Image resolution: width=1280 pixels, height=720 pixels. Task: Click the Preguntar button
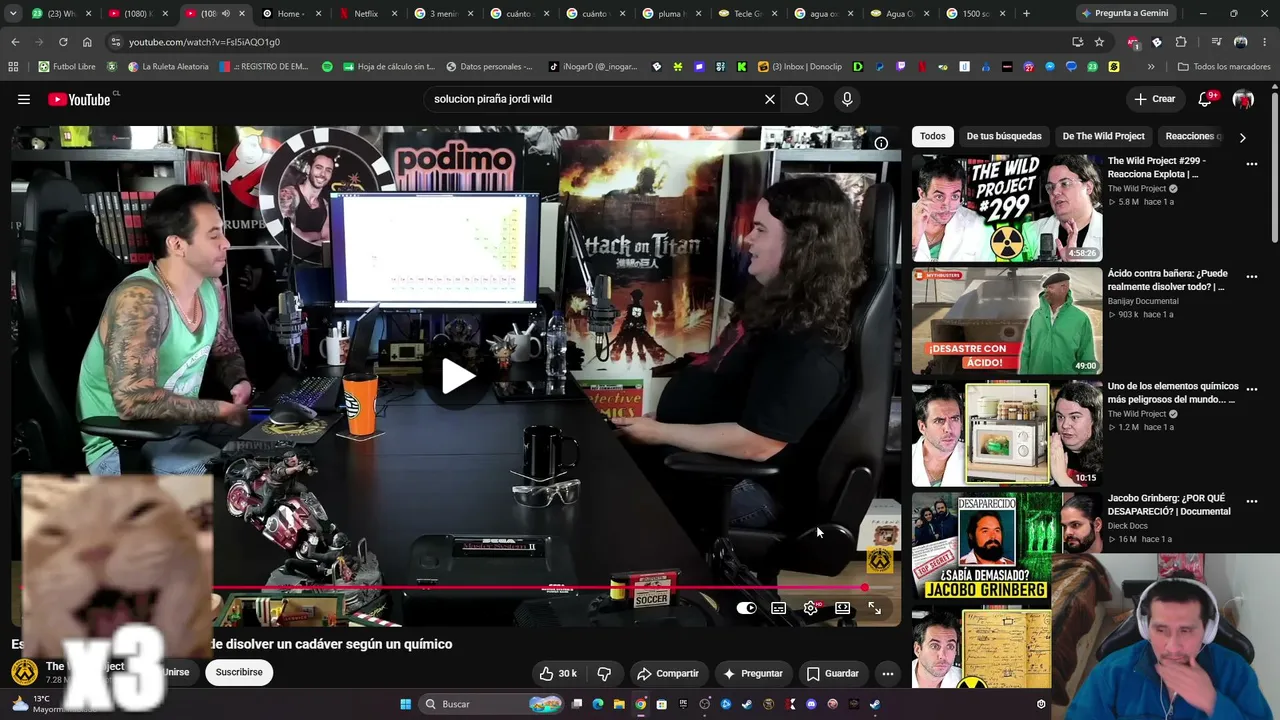pos(753,673)
